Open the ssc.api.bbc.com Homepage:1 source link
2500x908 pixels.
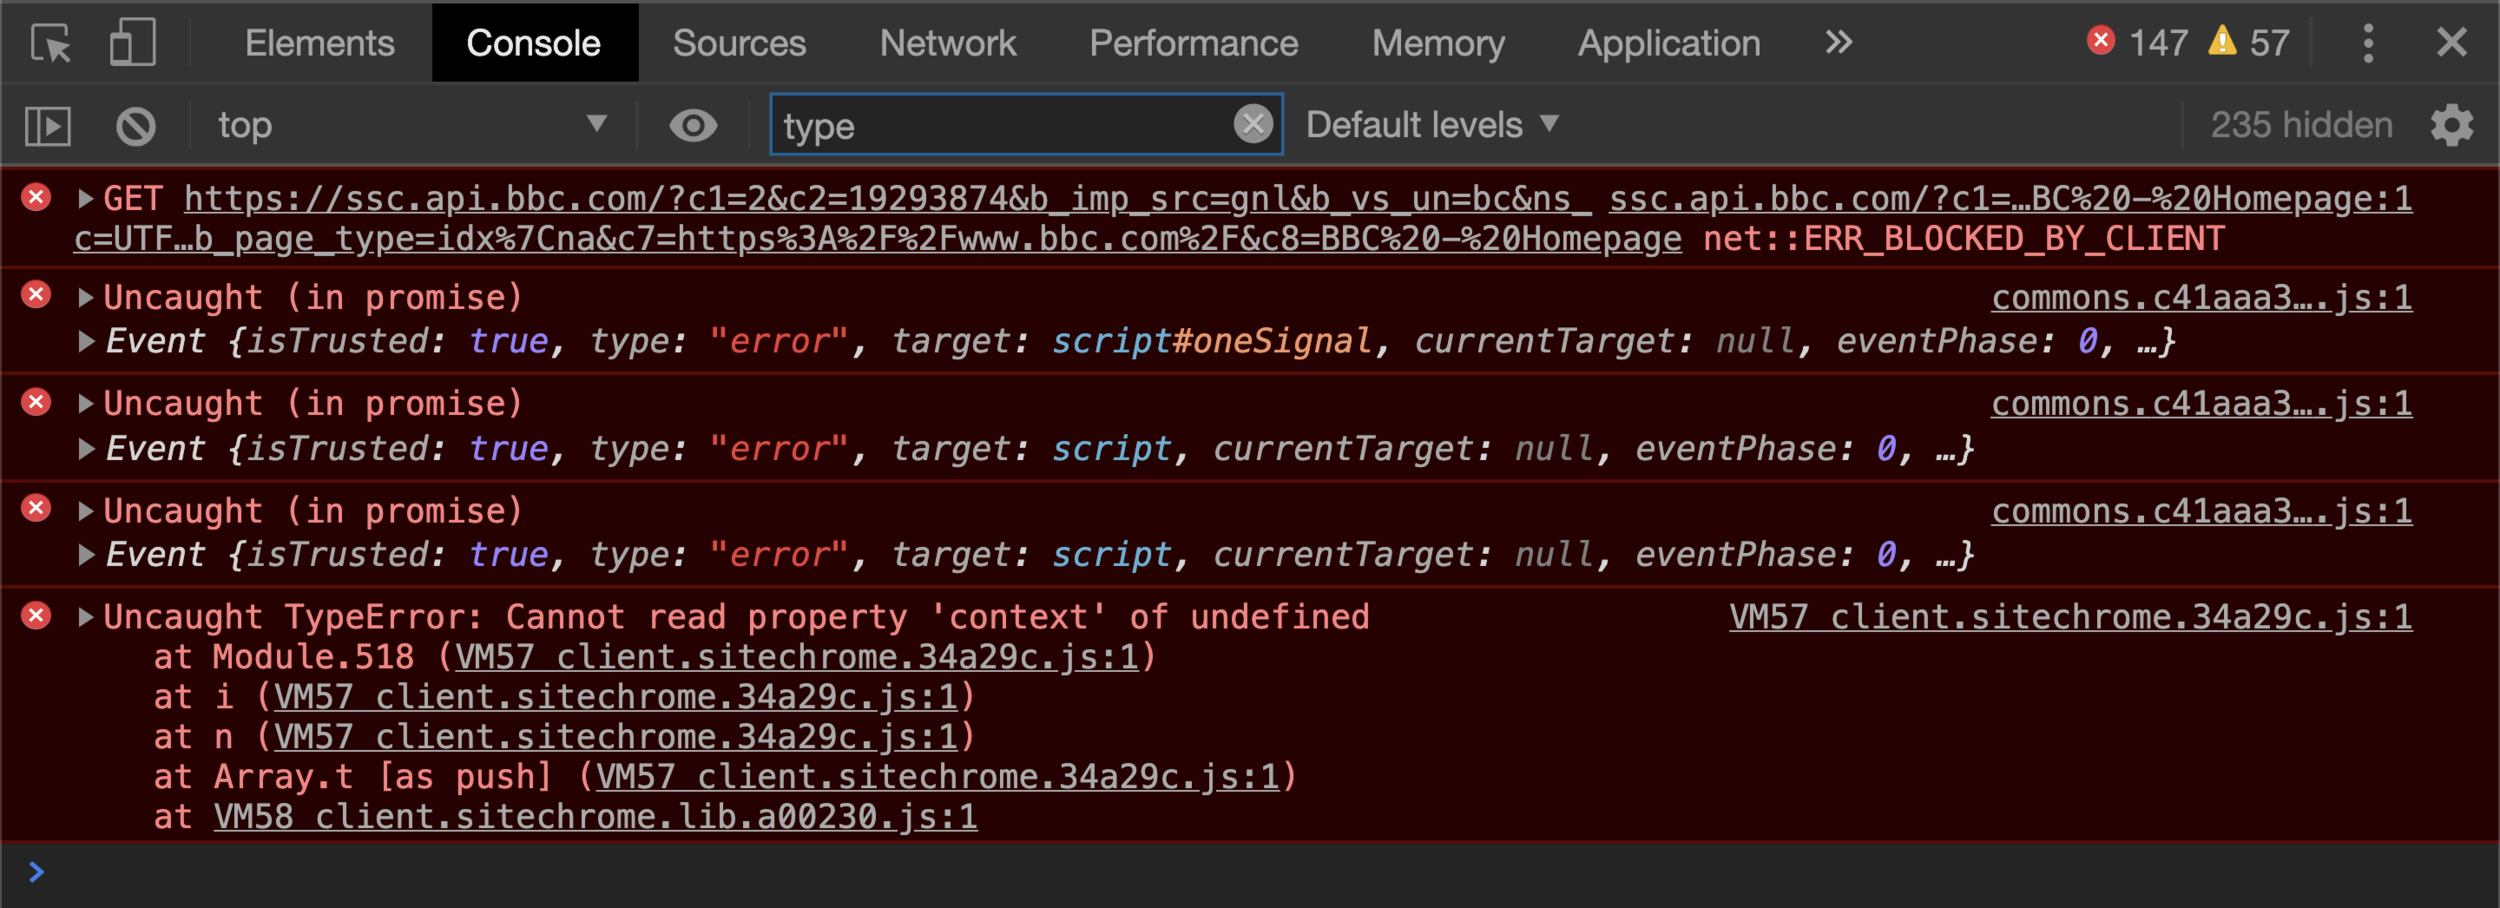click(2010, 199)
